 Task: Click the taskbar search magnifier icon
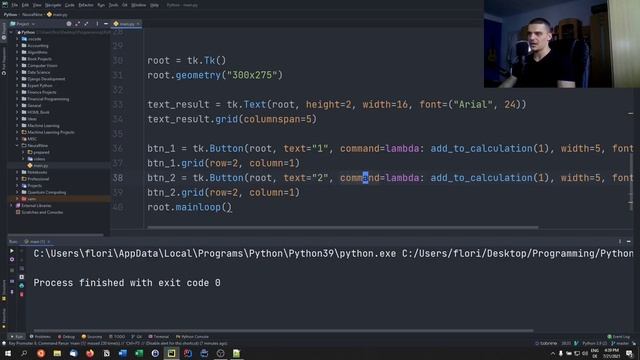point(24,353)
